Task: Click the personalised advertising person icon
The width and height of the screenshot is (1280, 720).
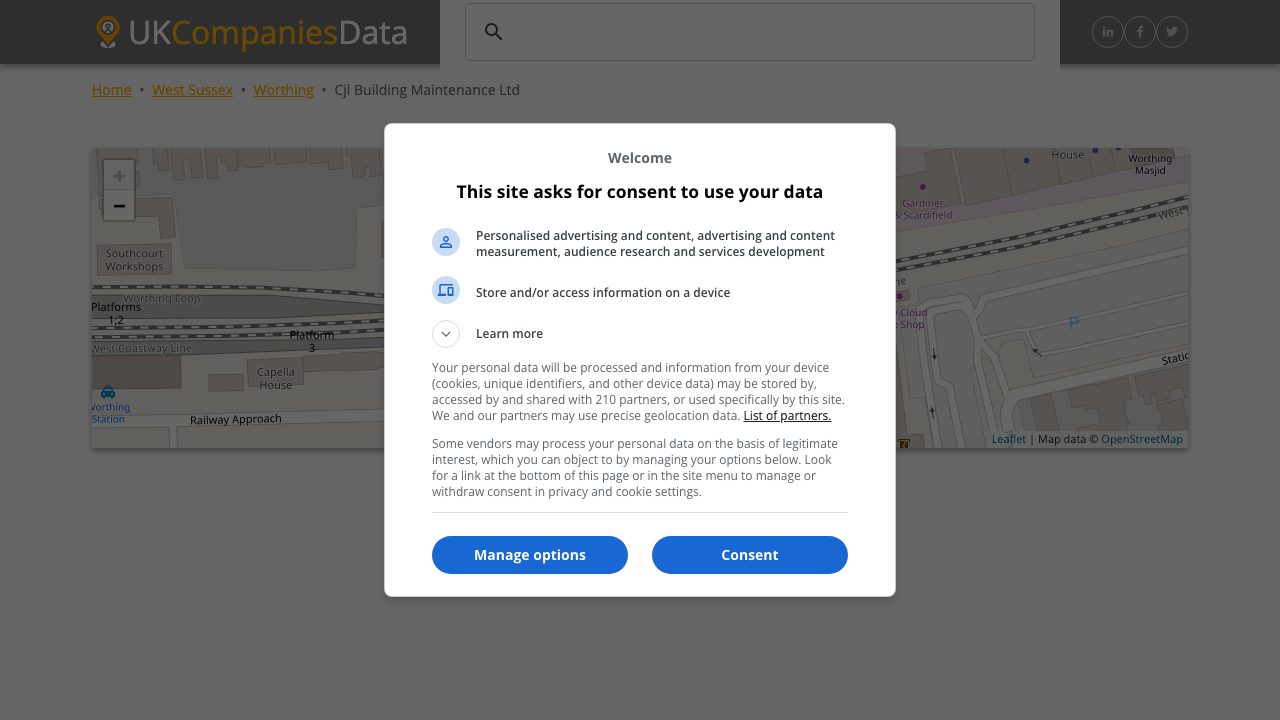Action: click(446, 242)
